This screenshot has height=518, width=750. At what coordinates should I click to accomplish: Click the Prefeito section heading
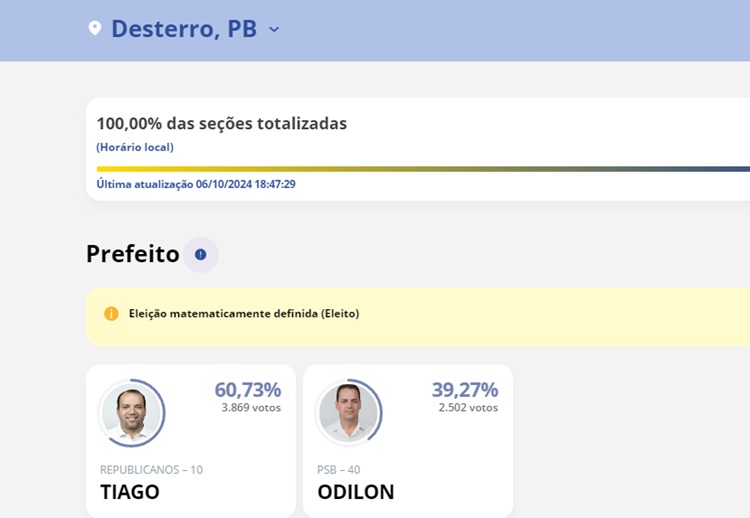133,254
